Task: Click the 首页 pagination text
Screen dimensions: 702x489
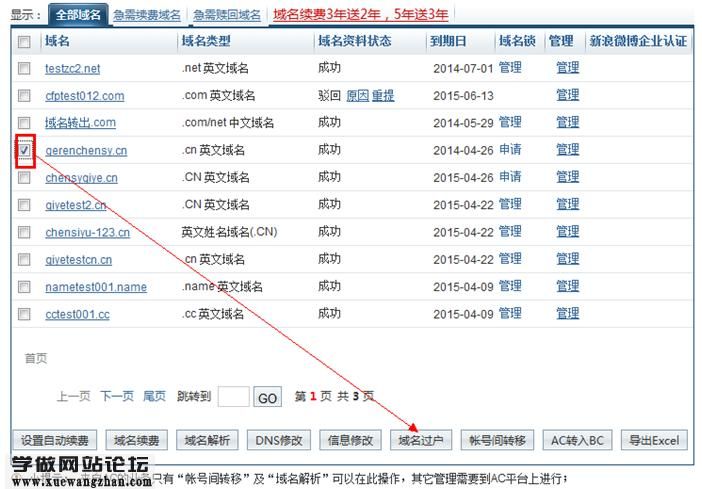Action: (x=36, y=358)
